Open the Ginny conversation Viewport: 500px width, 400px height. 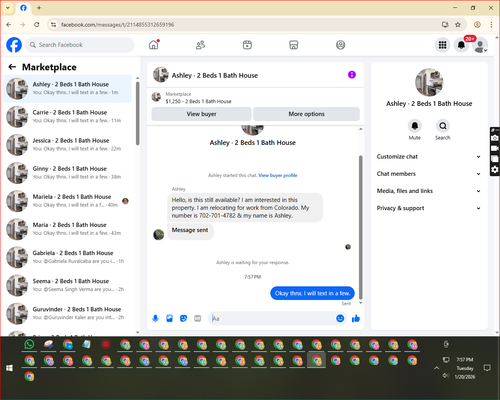click(x=68, y=173)
